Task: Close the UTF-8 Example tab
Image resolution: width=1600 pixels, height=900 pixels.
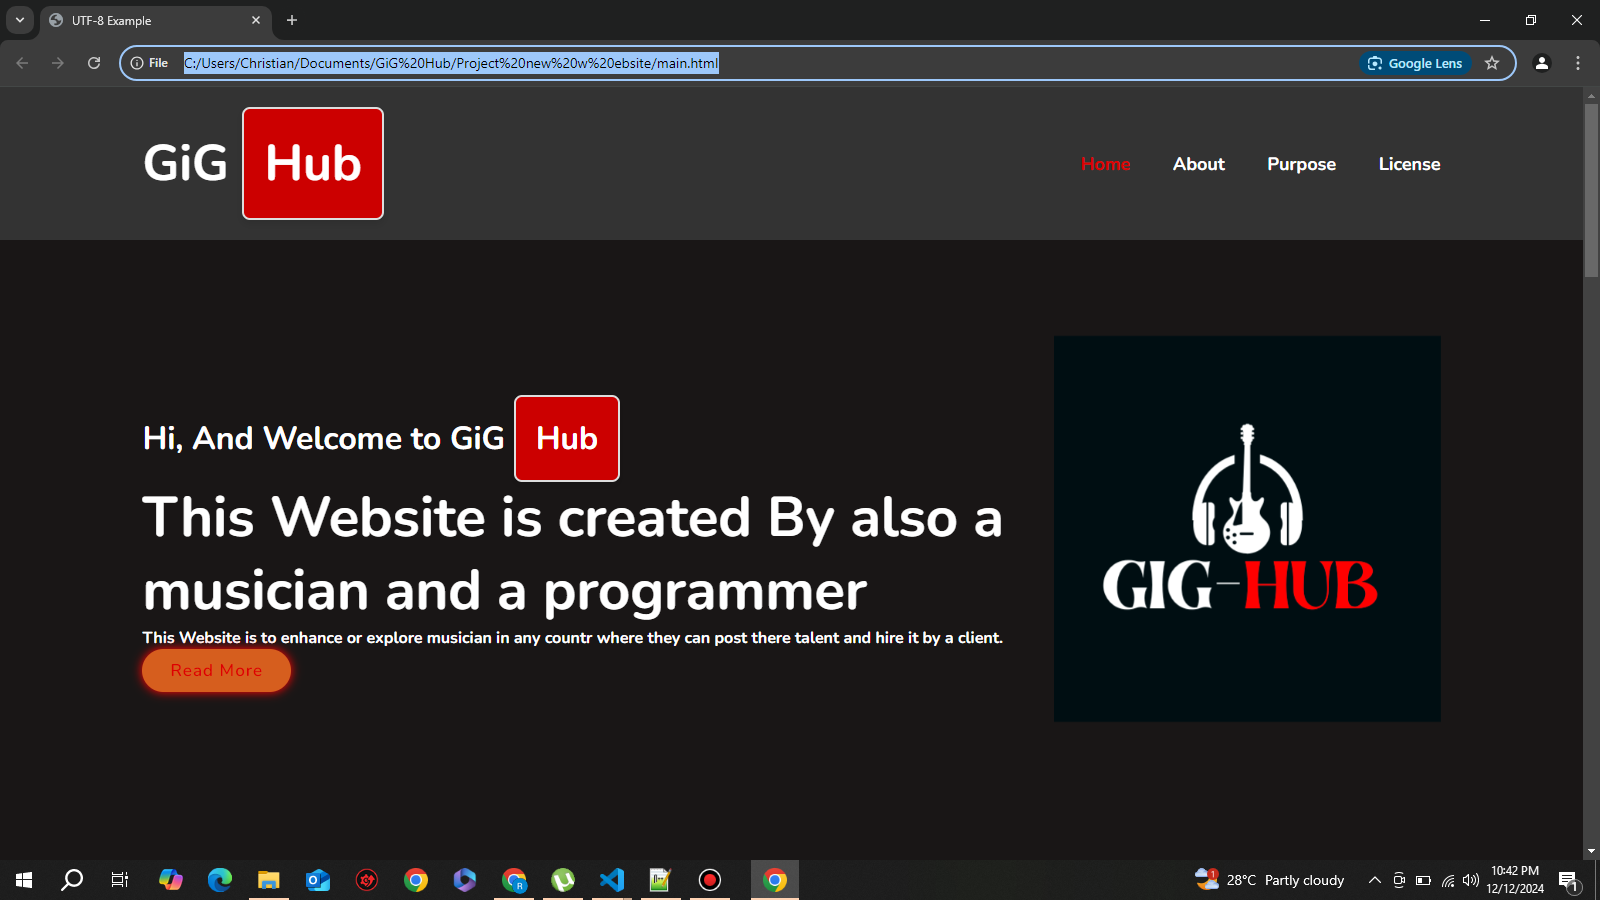Action: [x=256, y=20]
